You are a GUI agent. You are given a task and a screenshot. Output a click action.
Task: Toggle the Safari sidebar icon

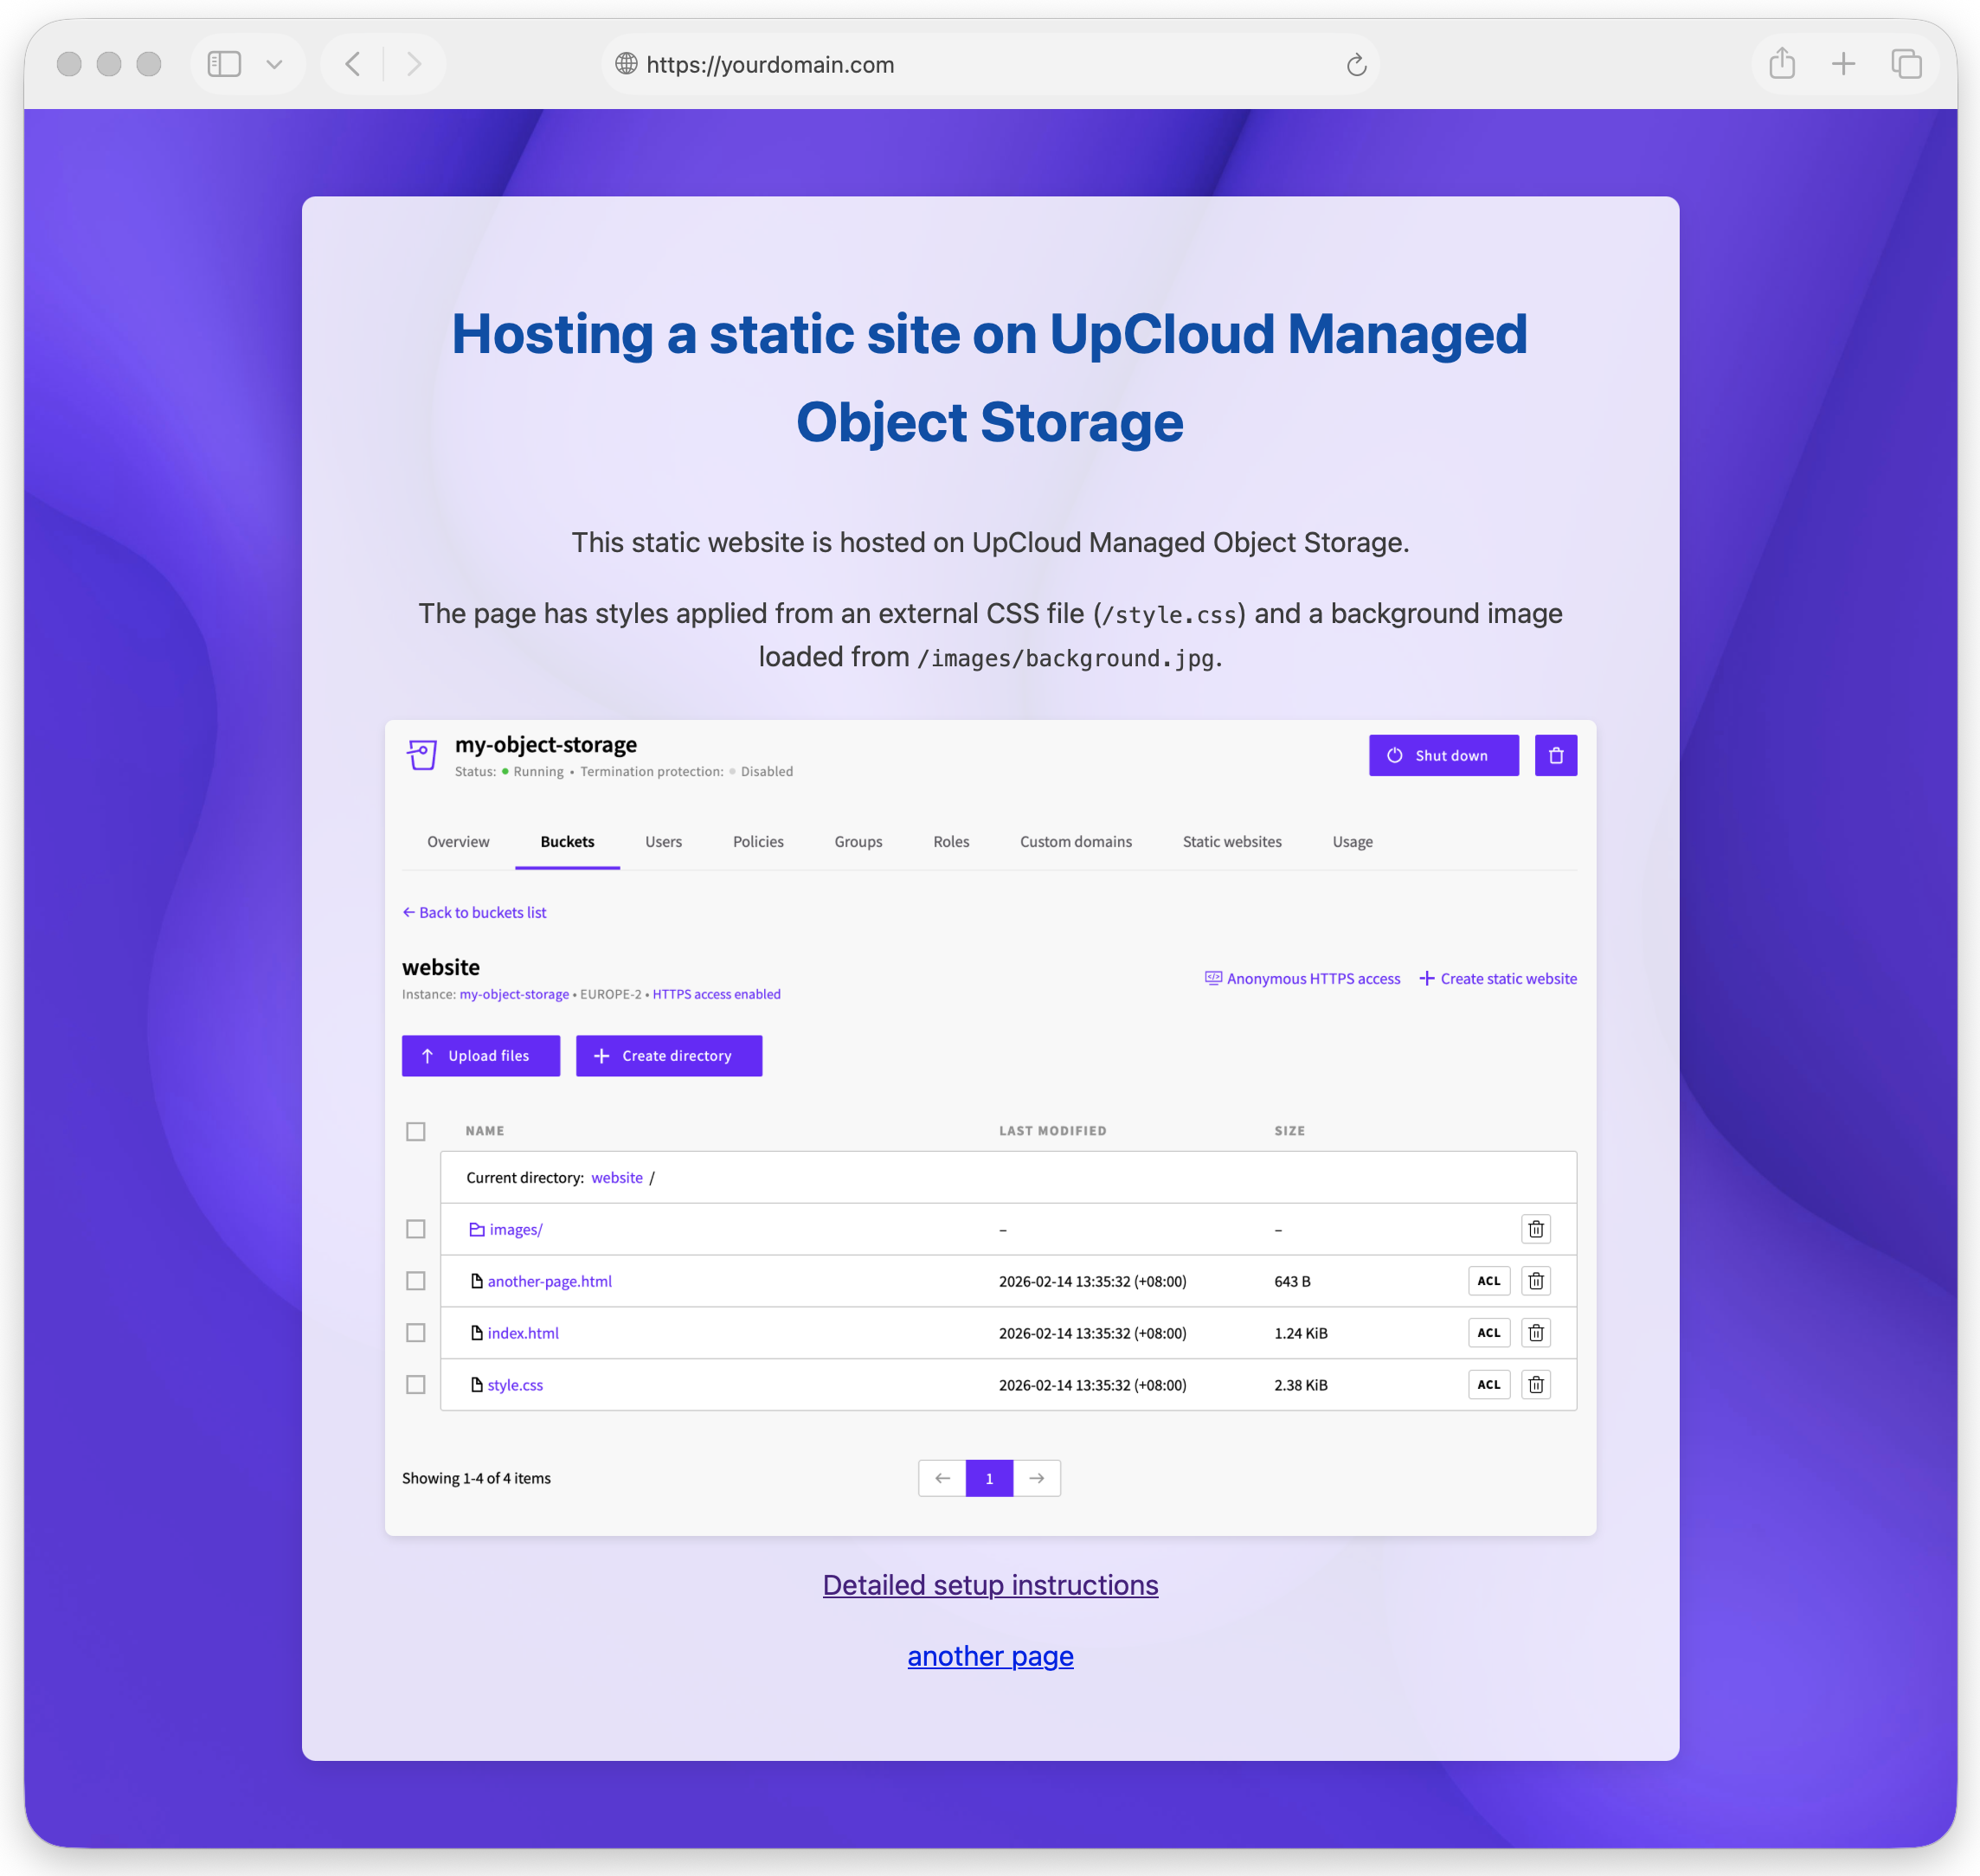point(224,64)
